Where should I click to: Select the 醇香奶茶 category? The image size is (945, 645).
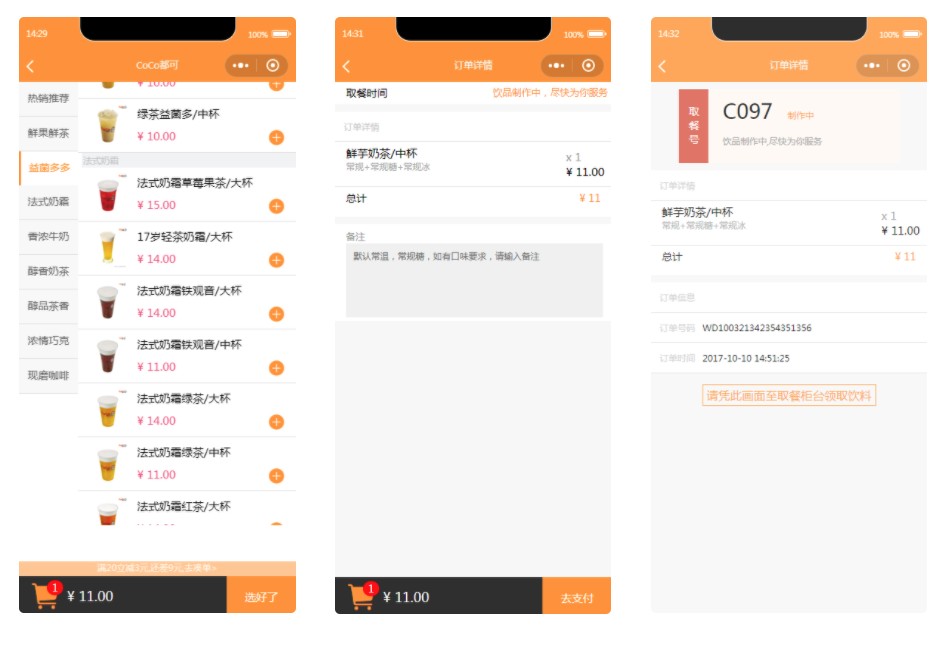pyautogui.click(x=48, y=271)
